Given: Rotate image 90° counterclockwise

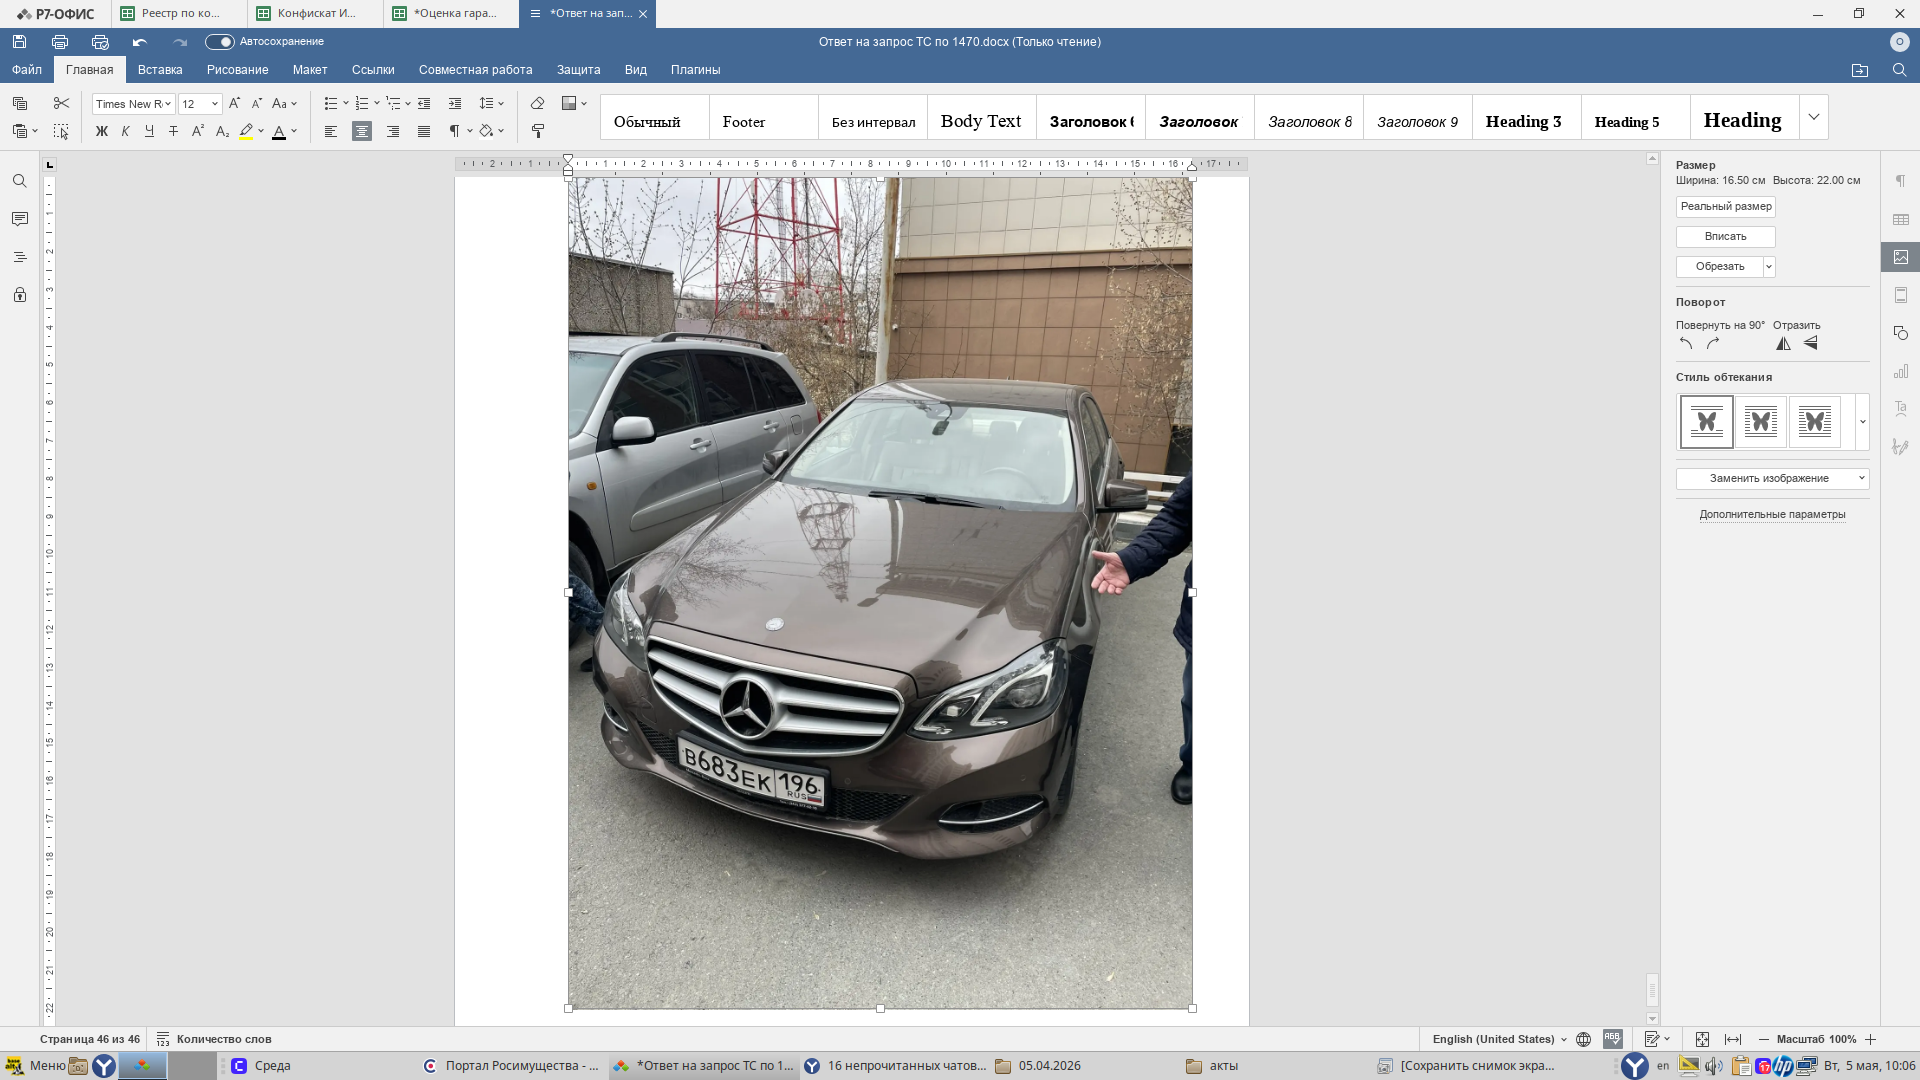Looking at the screenshot, I should tap(1686, 344).
